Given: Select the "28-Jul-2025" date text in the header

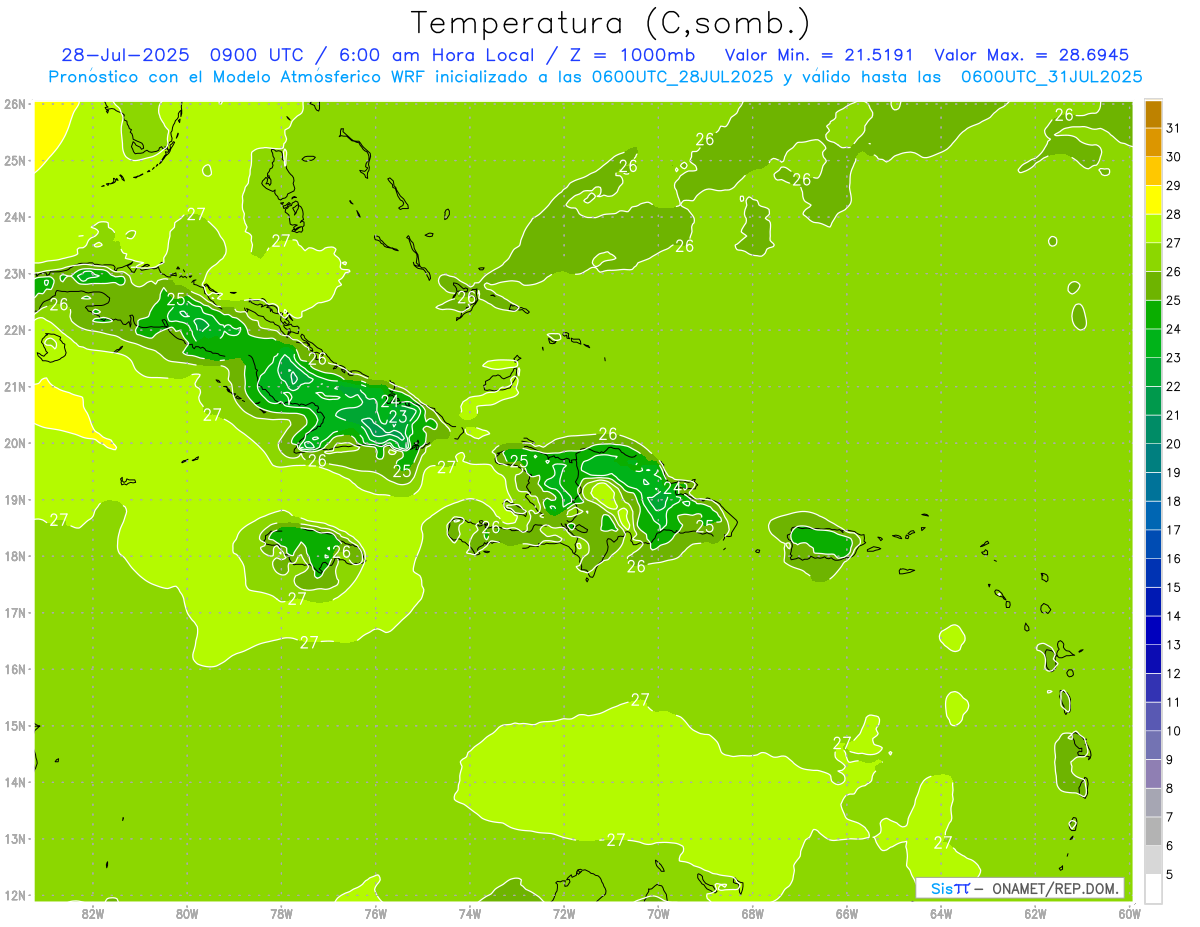Looking at the screenshot, I should pos(125,55).
